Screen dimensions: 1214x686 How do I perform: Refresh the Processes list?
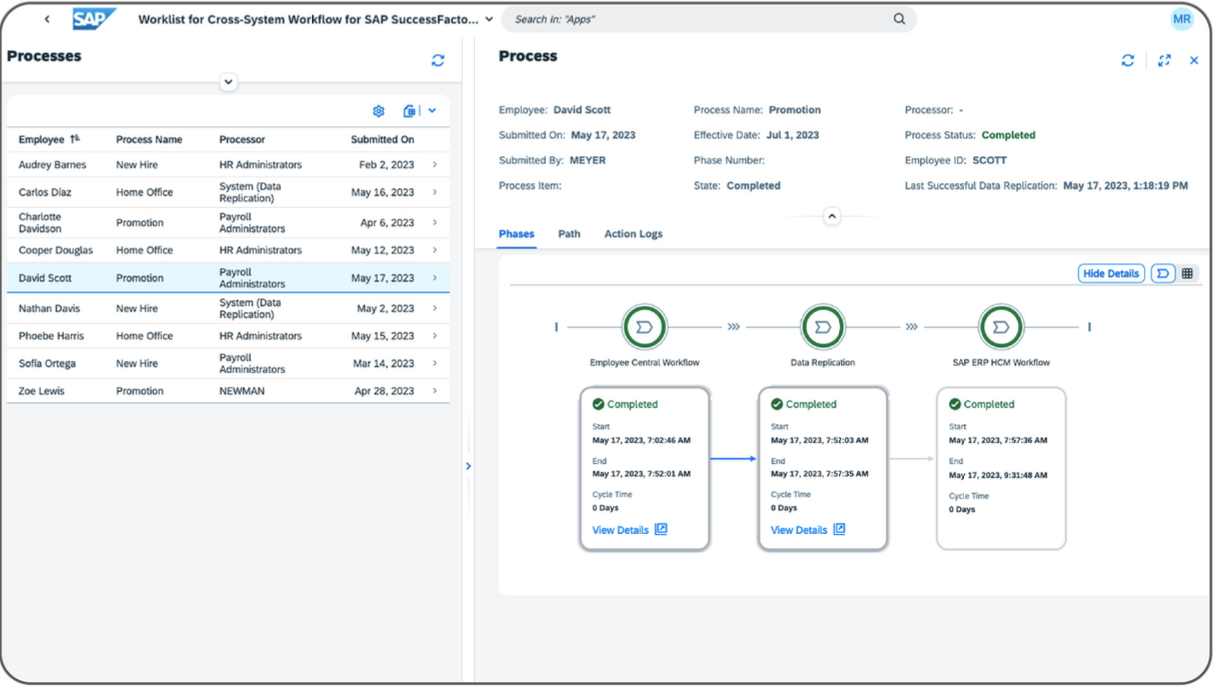[x=437, y=59]
